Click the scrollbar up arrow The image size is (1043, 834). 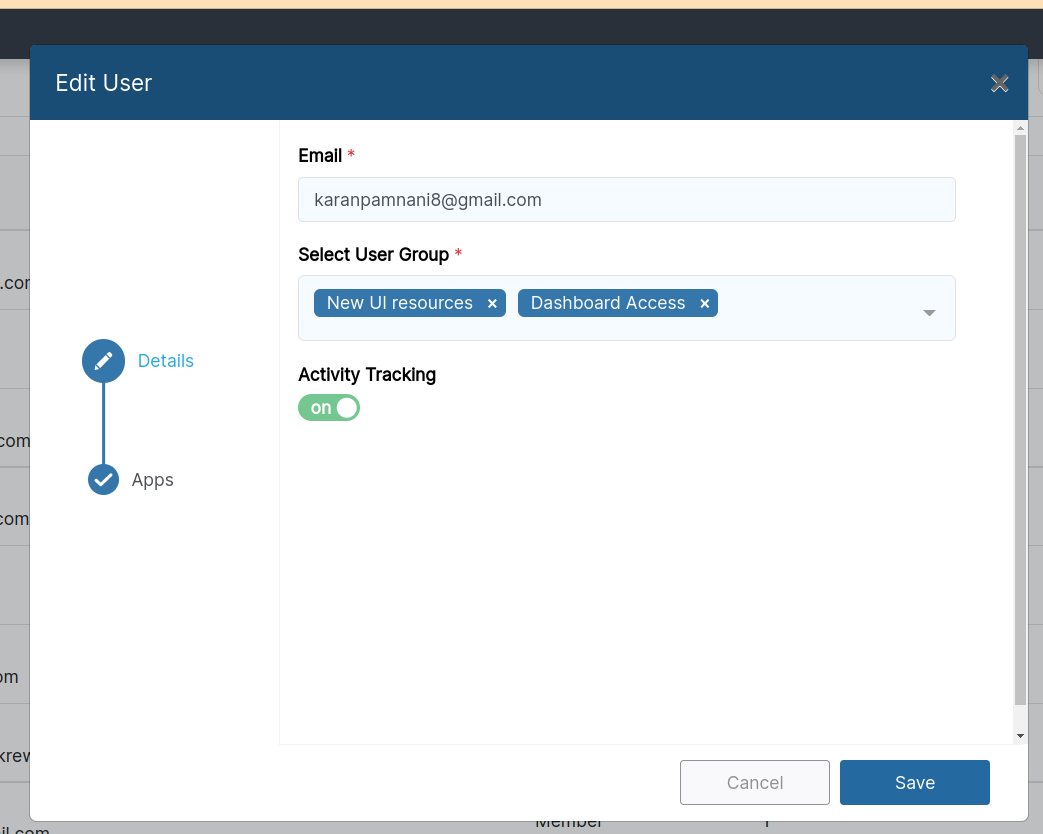click(x=1020, y=127)
